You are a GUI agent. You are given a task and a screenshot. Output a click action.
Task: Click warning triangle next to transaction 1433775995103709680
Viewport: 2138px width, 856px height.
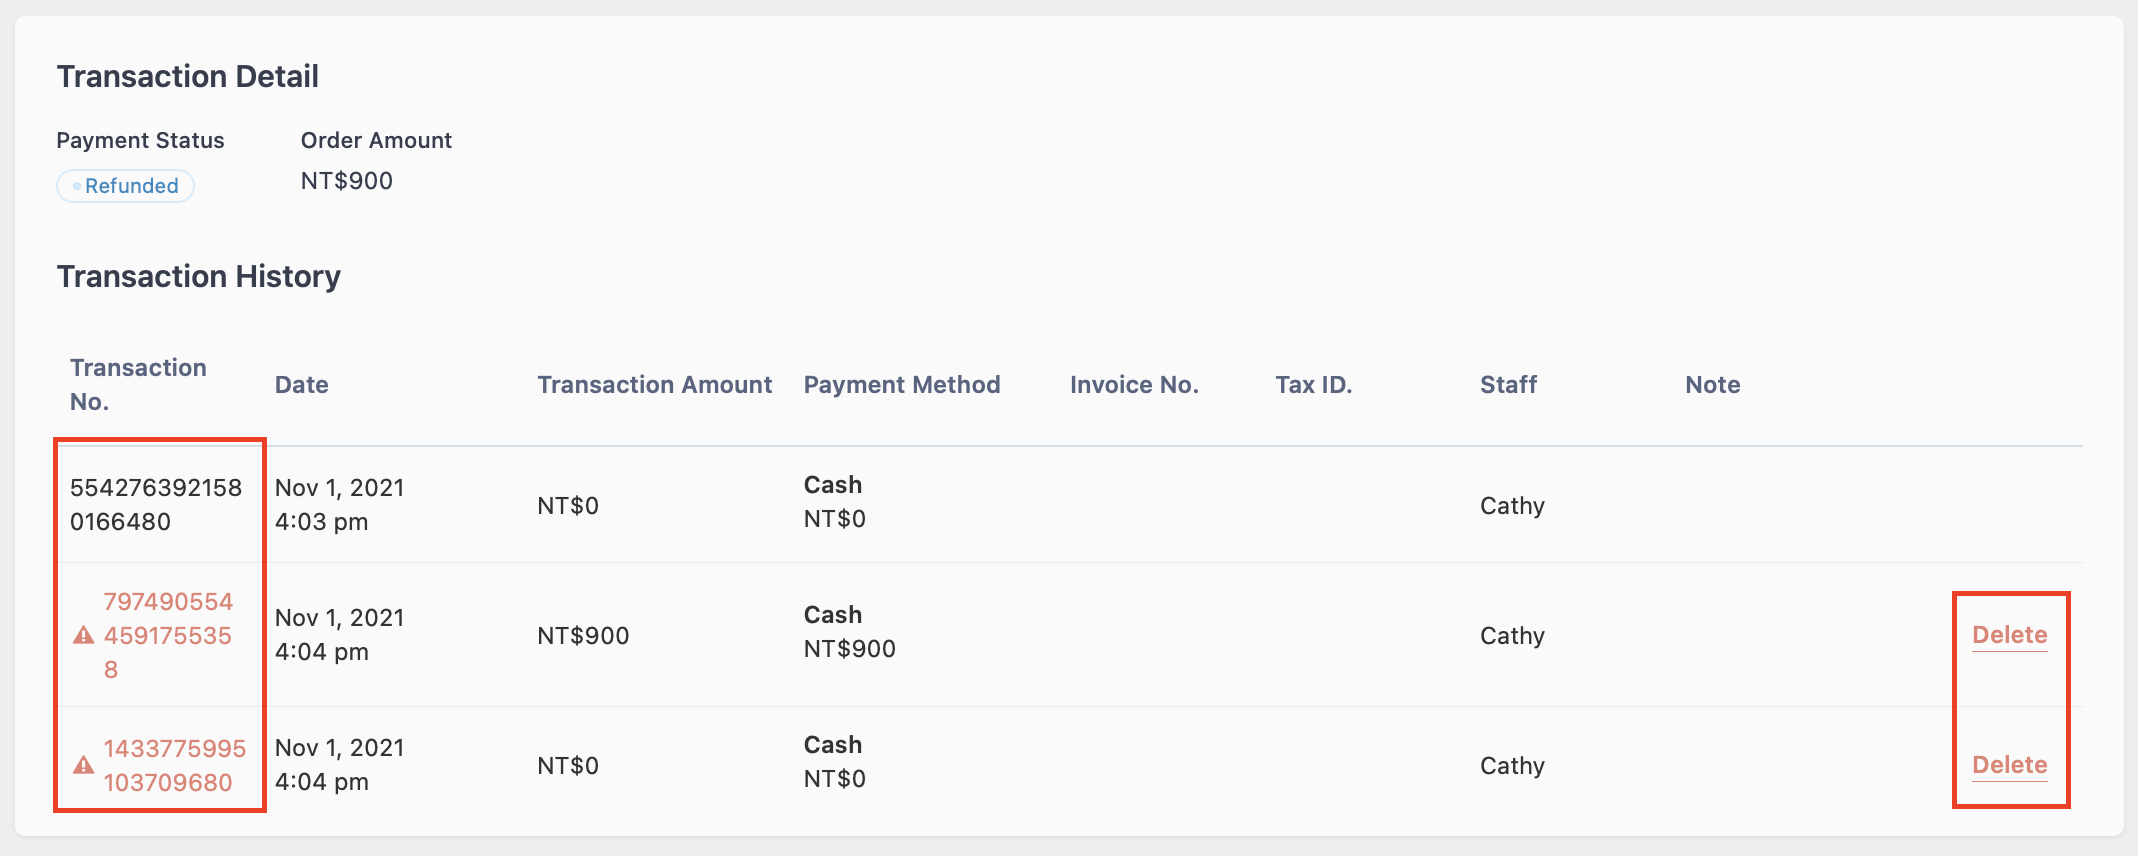[84, 766]
